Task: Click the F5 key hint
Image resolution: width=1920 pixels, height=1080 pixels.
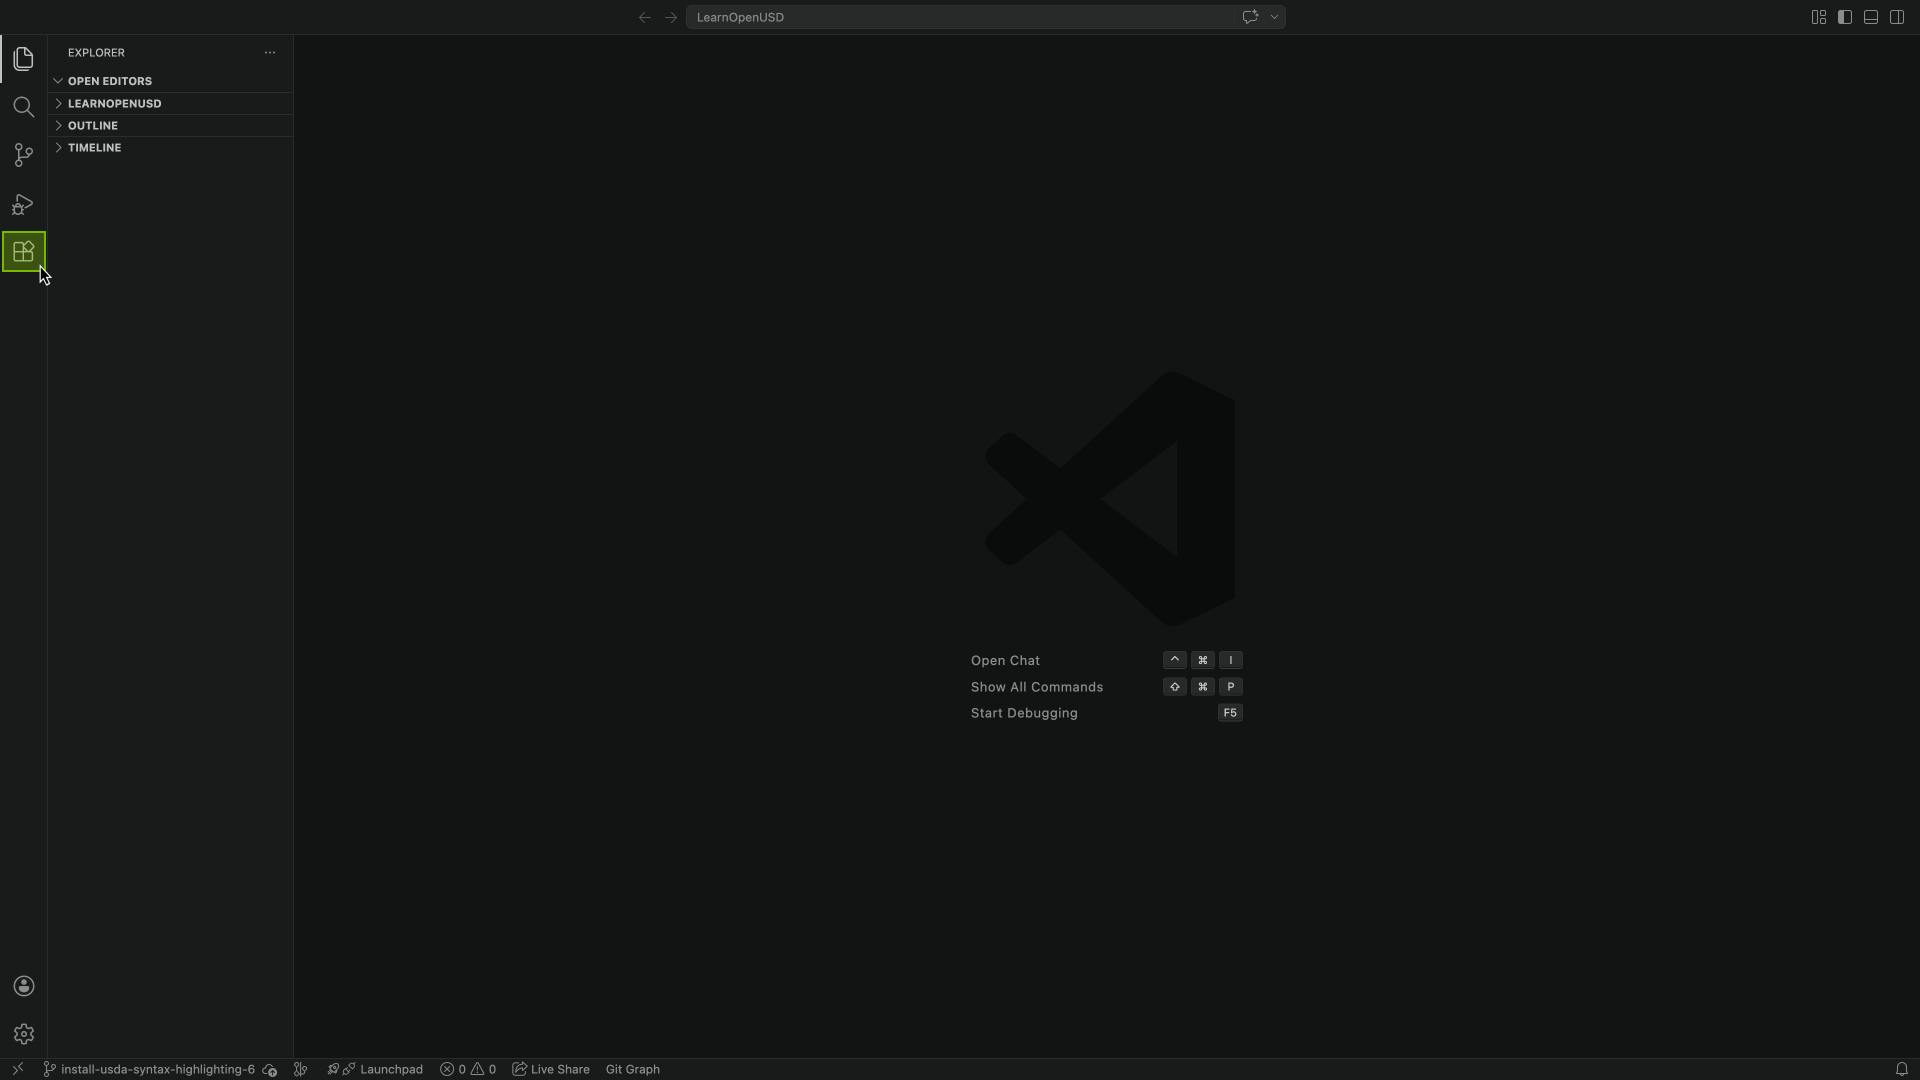Action: 1230,713
